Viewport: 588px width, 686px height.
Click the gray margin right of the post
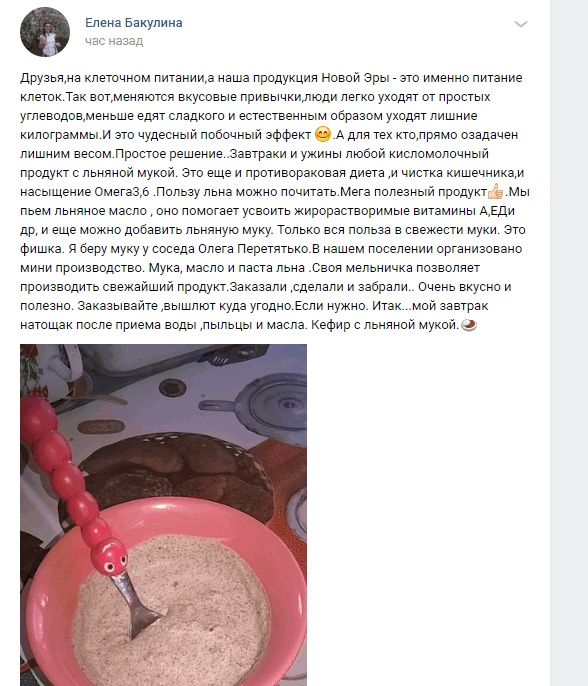(569, 343)
